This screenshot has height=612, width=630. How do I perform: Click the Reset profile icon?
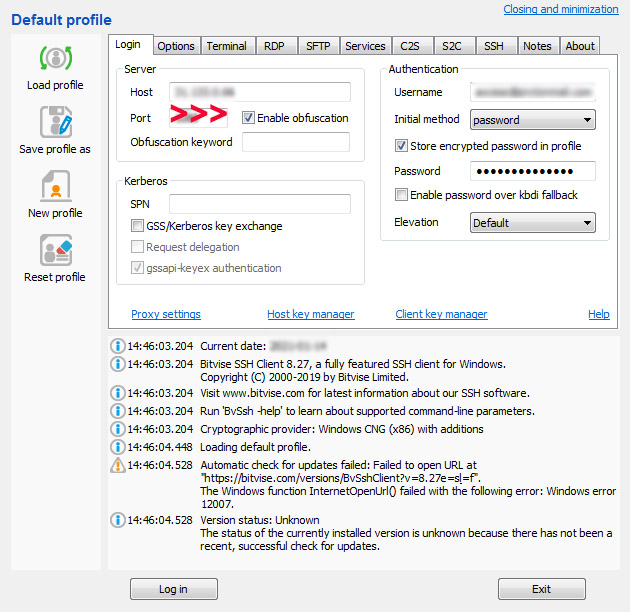coord(56,250)
